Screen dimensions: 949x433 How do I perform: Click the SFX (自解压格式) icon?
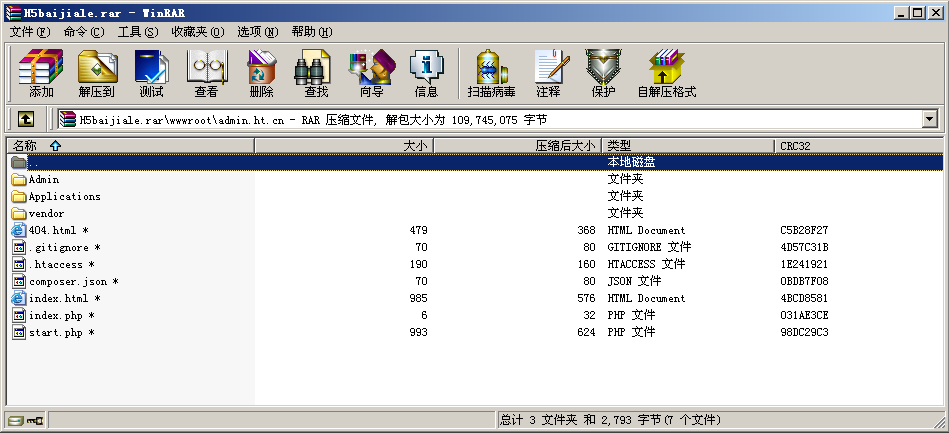[666, 74]
